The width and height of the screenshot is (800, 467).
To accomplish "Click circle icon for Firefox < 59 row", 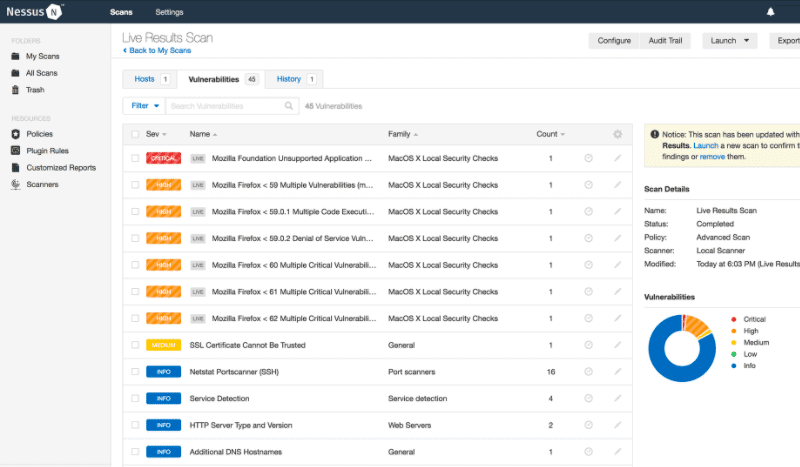I will click(588, 185).
